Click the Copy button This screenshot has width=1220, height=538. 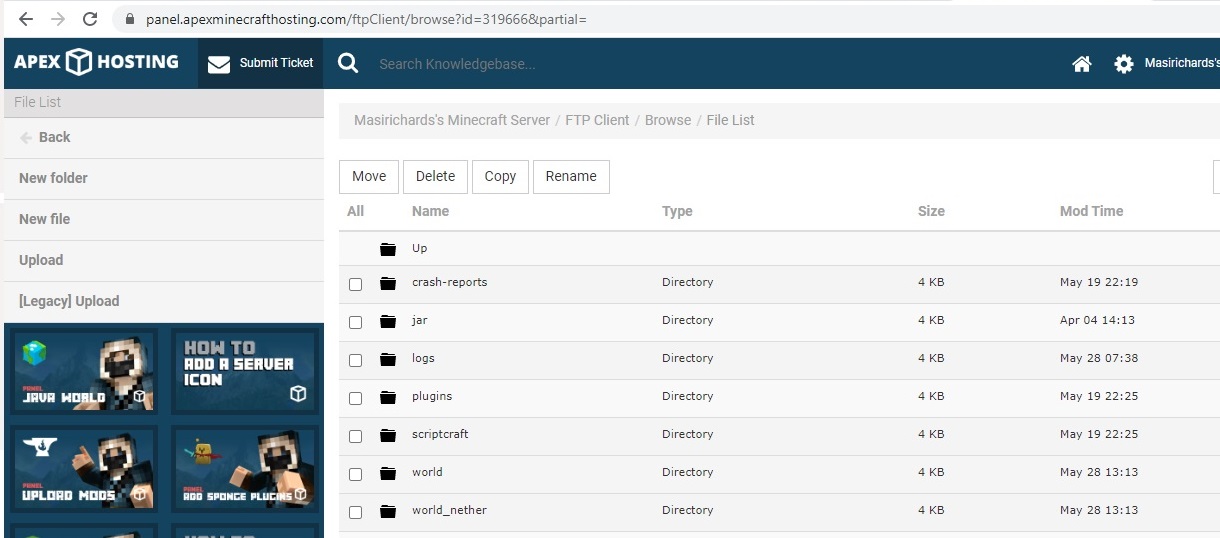click(x=500, y=176)
